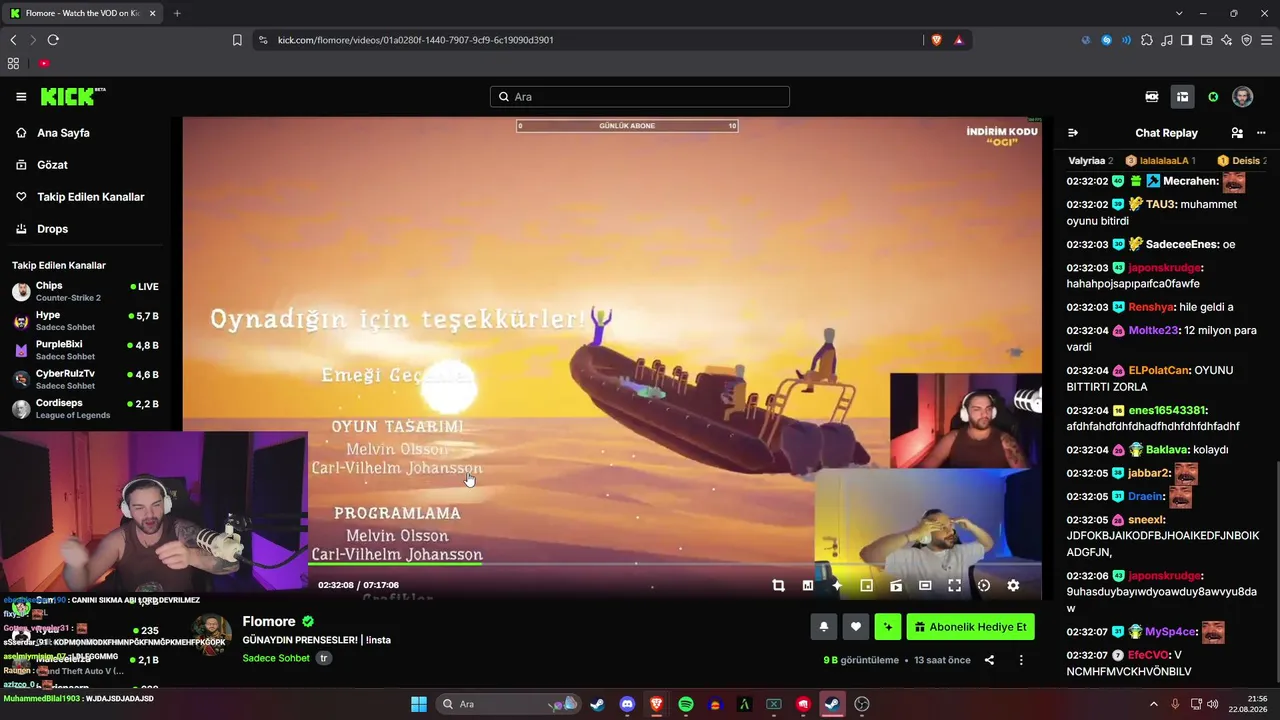Click the Kick logo
Image resolution: width=1280 pixels, height=720 pixels.
coord(73,97)
